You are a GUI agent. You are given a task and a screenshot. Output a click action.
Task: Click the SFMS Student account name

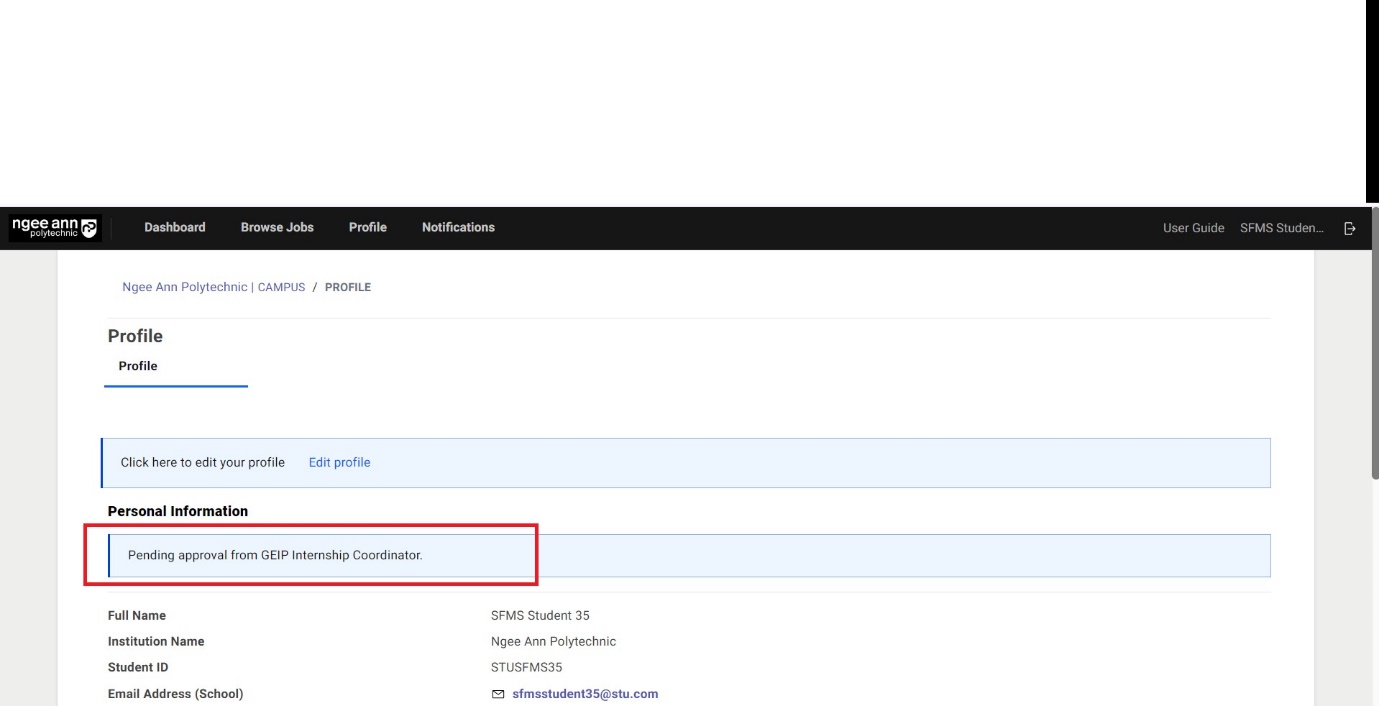[x=1281, y=228]
